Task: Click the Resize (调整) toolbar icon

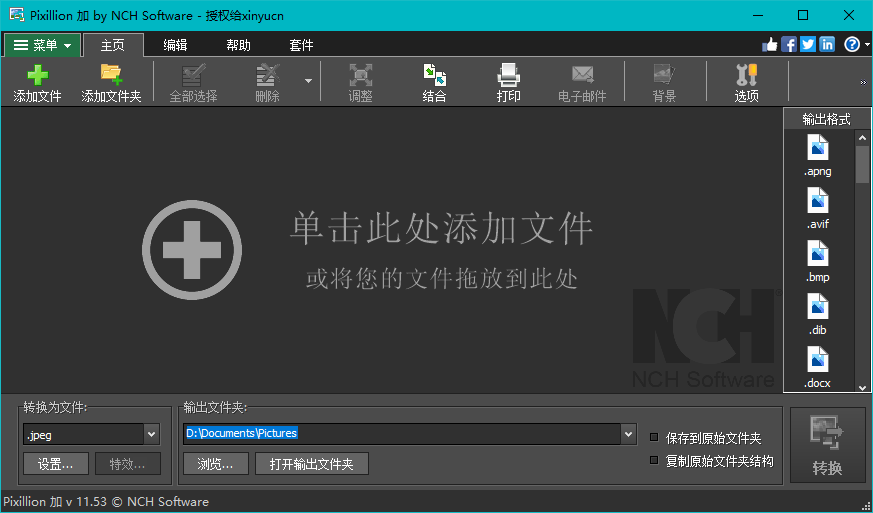Action: click(x=360, y=83)
